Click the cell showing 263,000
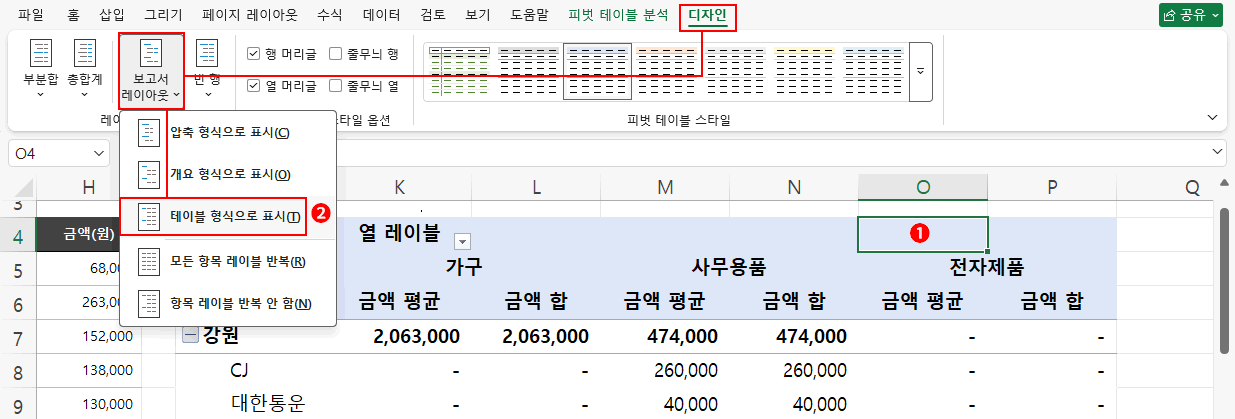Image resolution: width=1235 pixels, height=419 pixels. coord(89,303)
